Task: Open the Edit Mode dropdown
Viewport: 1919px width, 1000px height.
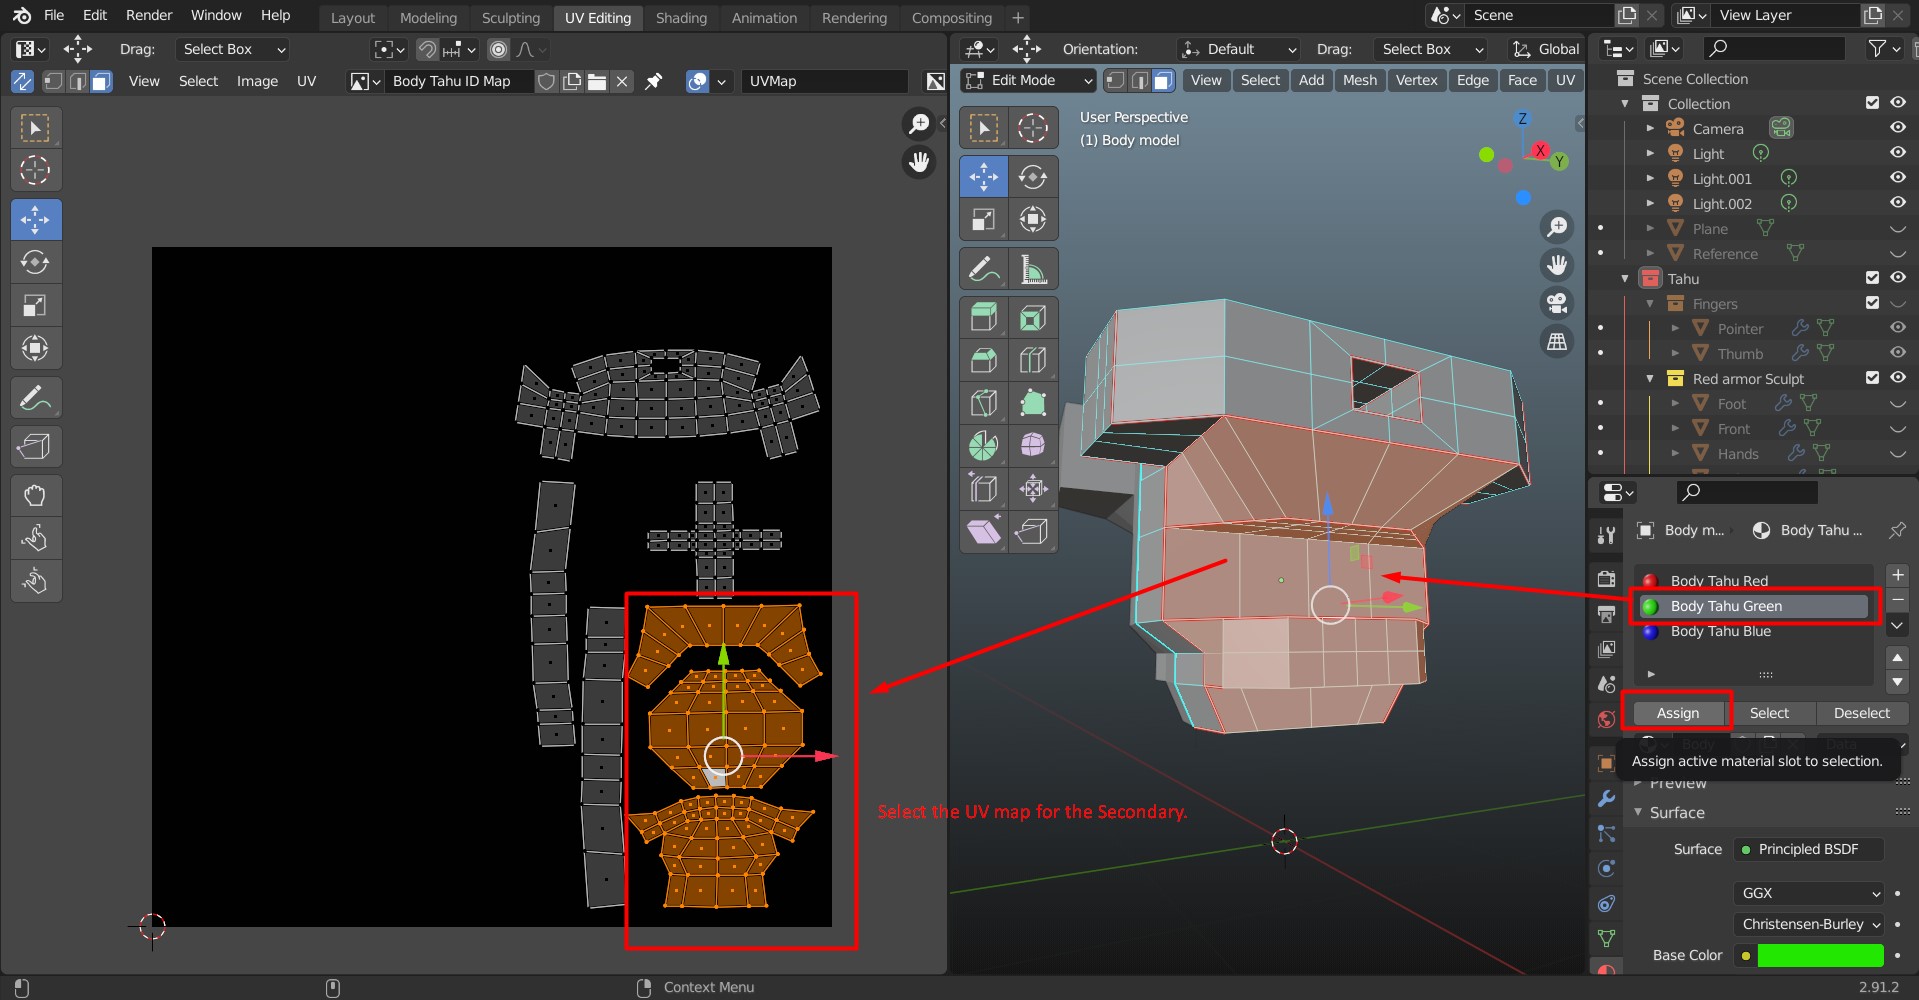Action: (x=1028, y=80)
